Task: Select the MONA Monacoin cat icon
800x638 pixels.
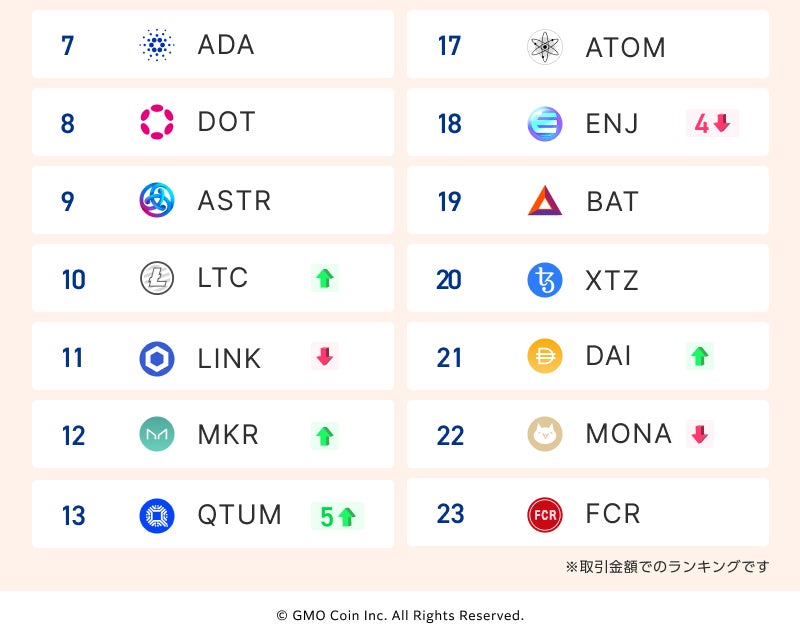Action: [x=545, y=434]
